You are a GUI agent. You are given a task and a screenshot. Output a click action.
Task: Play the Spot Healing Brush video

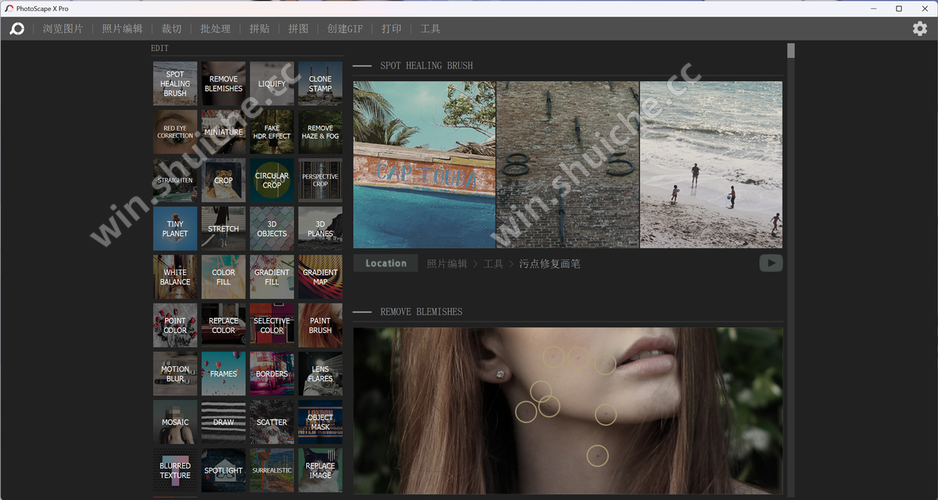(x=770, y=264)
